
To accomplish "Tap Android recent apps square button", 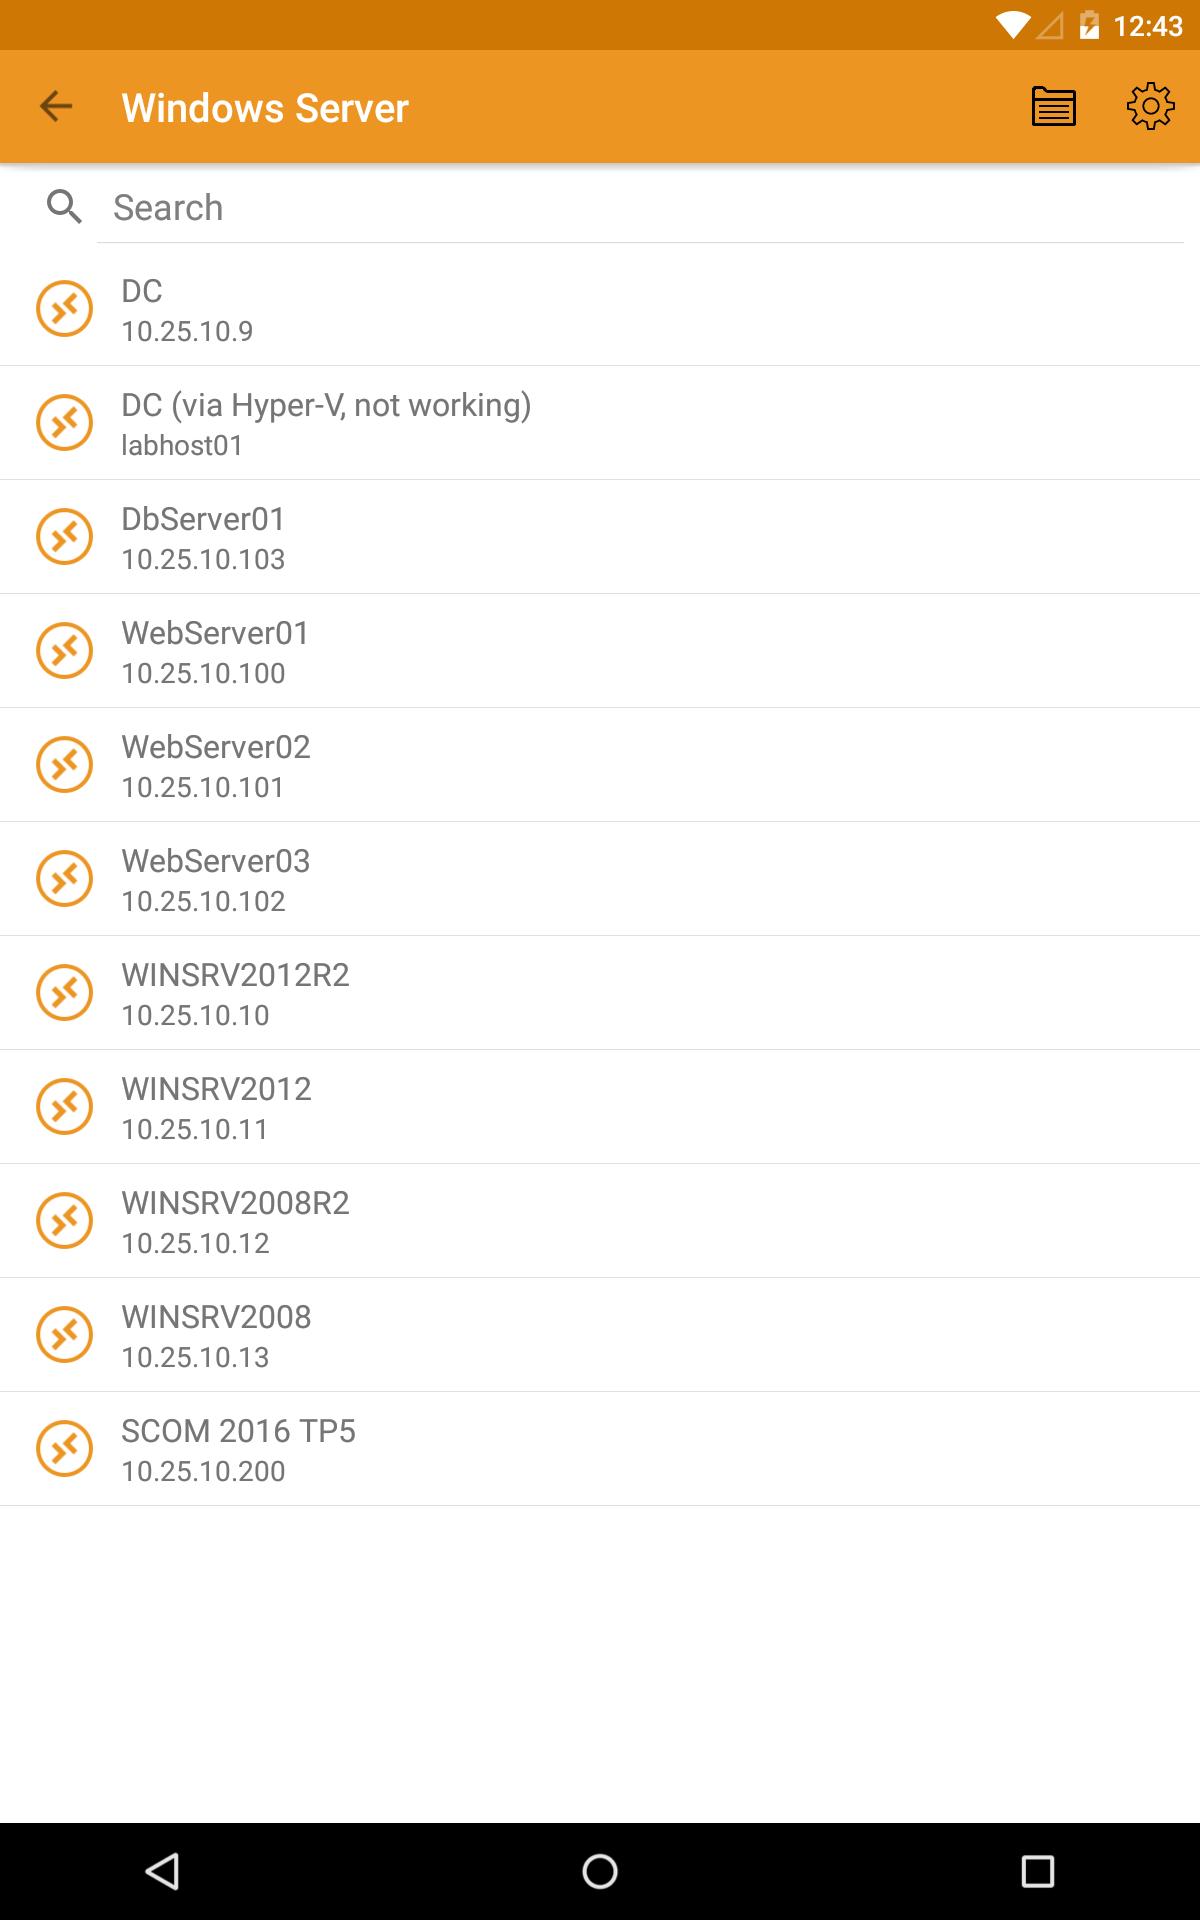I will [1038, 1871].
